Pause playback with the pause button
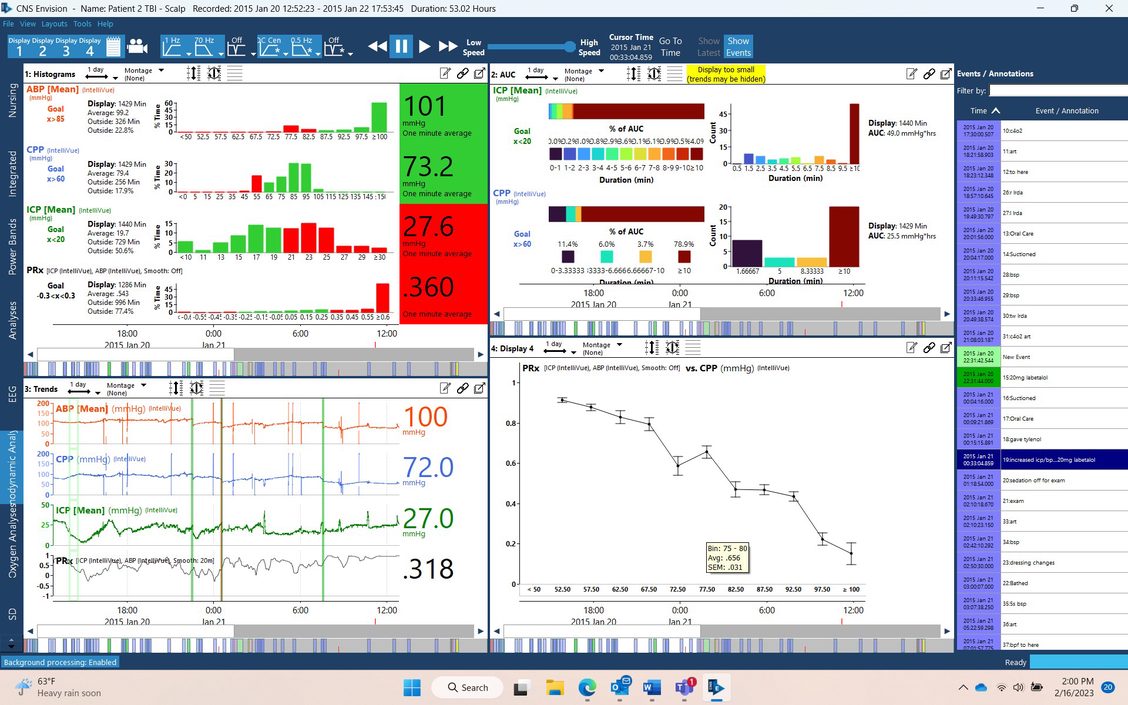Image resolution: width=1128 pixels, height=705 pixels. pyautogui.click(x=401, y=46)
